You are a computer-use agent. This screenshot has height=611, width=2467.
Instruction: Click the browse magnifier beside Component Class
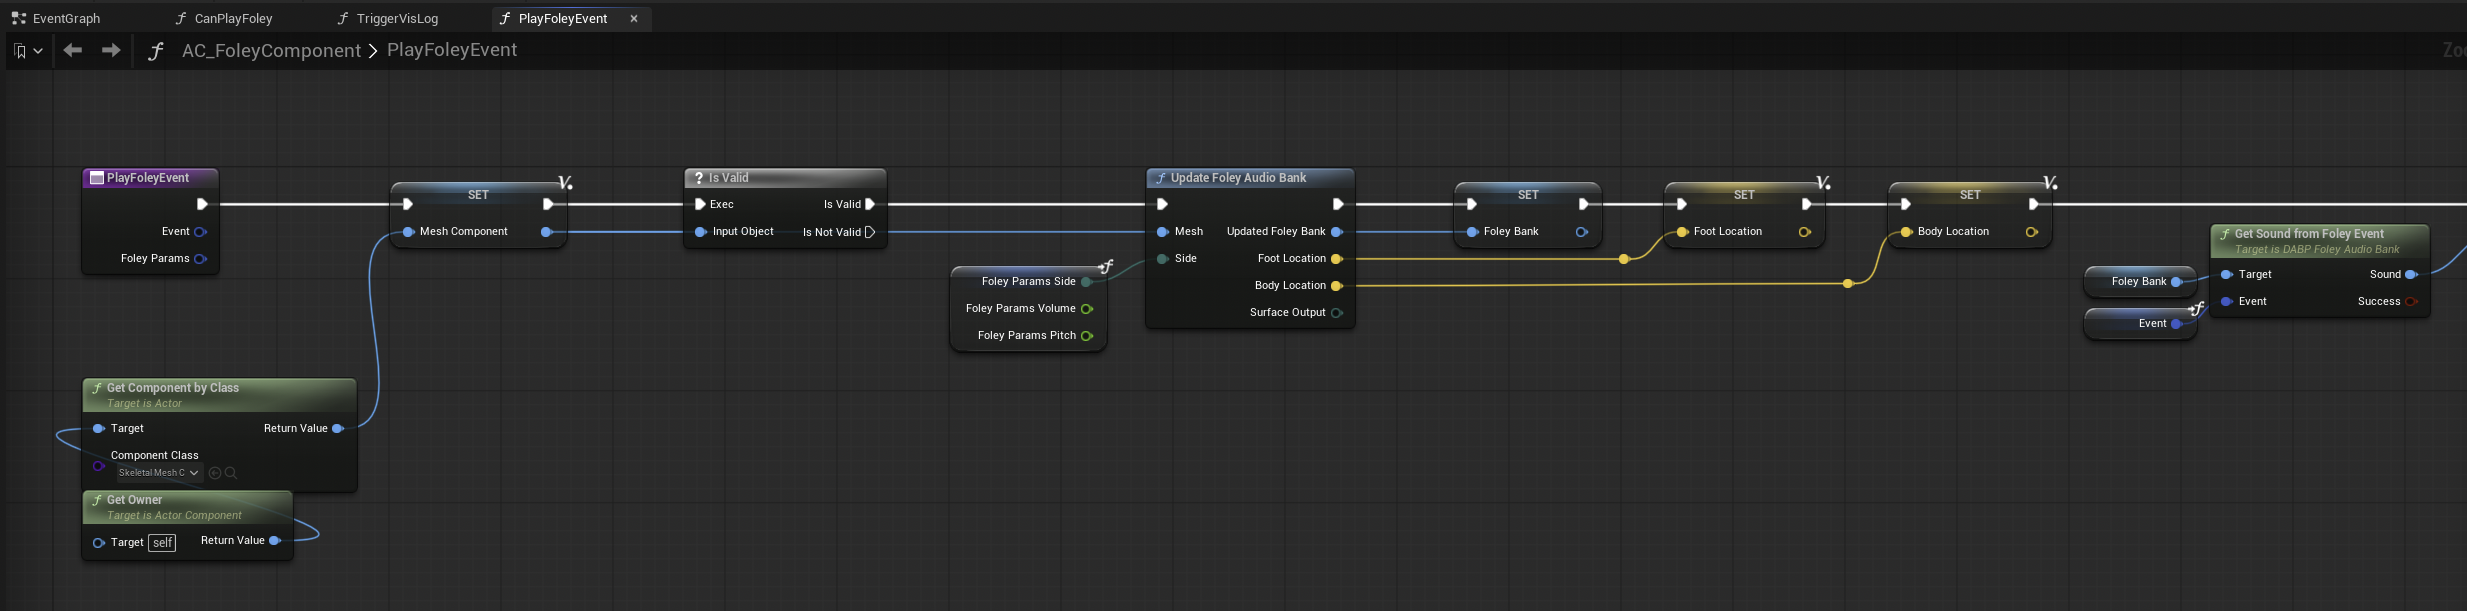(231, 473)
